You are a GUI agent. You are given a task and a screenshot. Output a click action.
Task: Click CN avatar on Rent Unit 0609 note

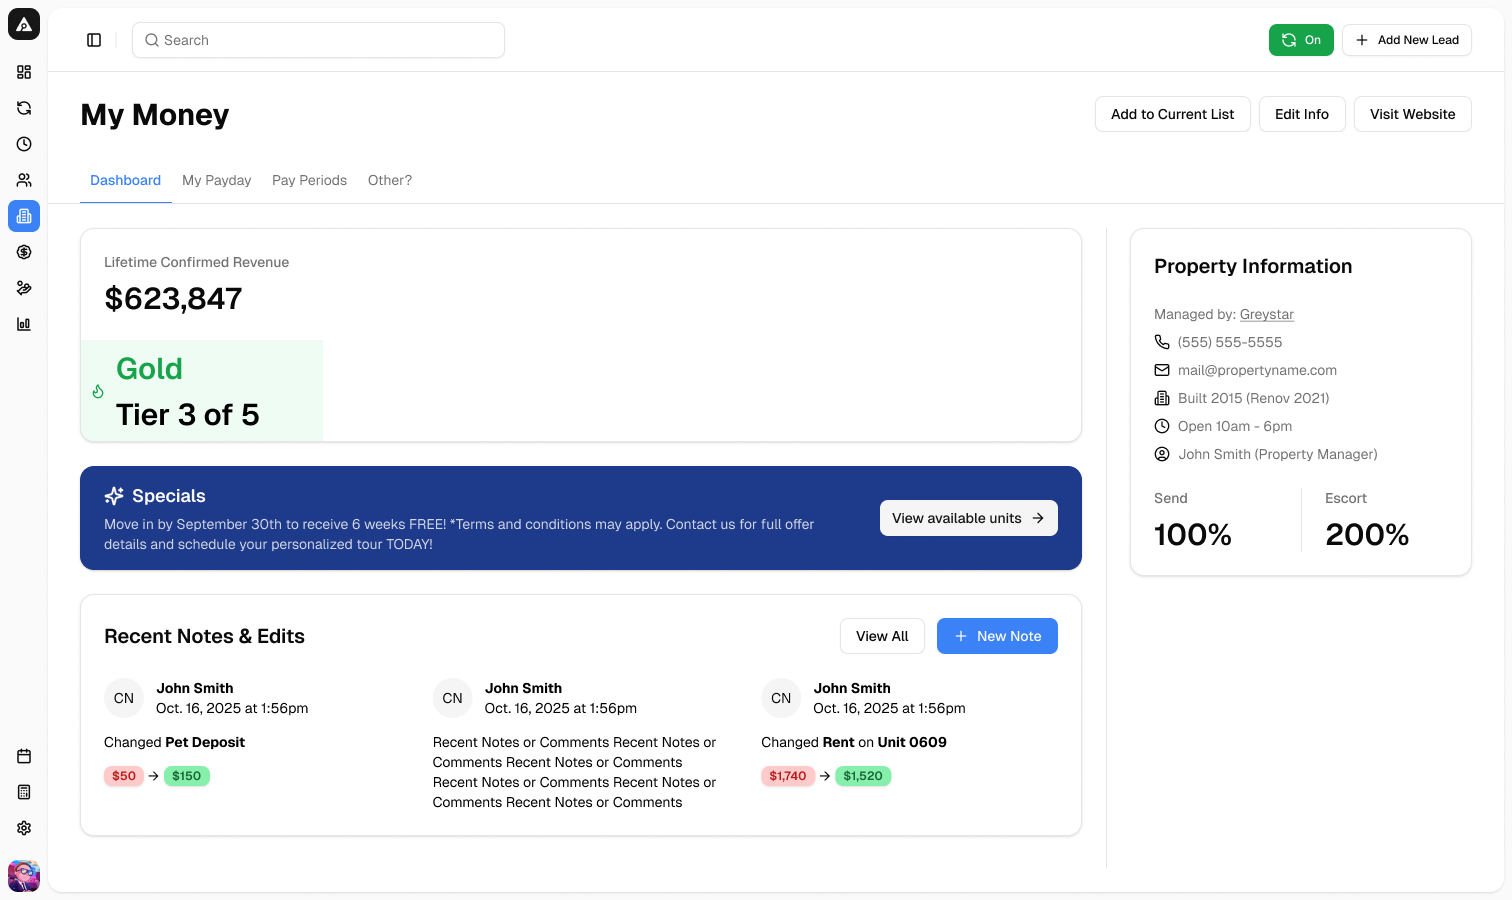[x=781, y=698]
